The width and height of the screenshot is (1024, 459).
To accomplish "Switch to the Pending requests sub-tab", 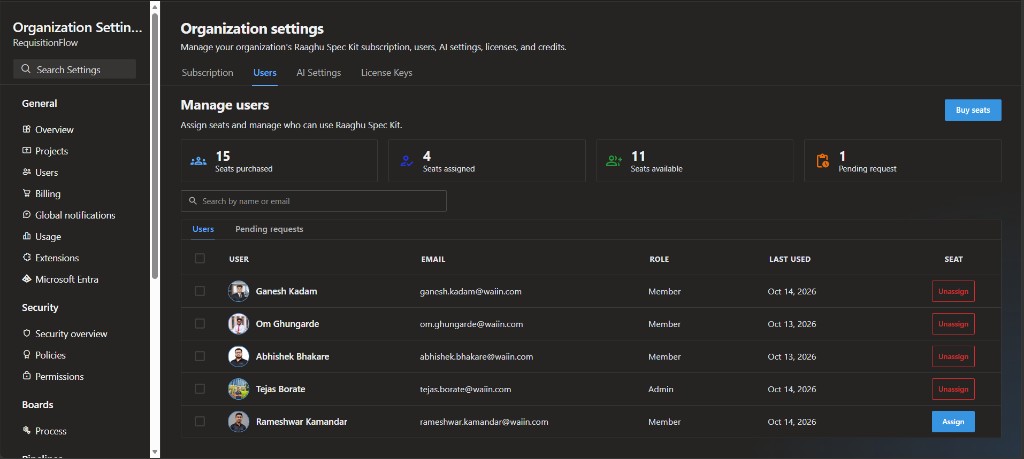I will (269, 229).
